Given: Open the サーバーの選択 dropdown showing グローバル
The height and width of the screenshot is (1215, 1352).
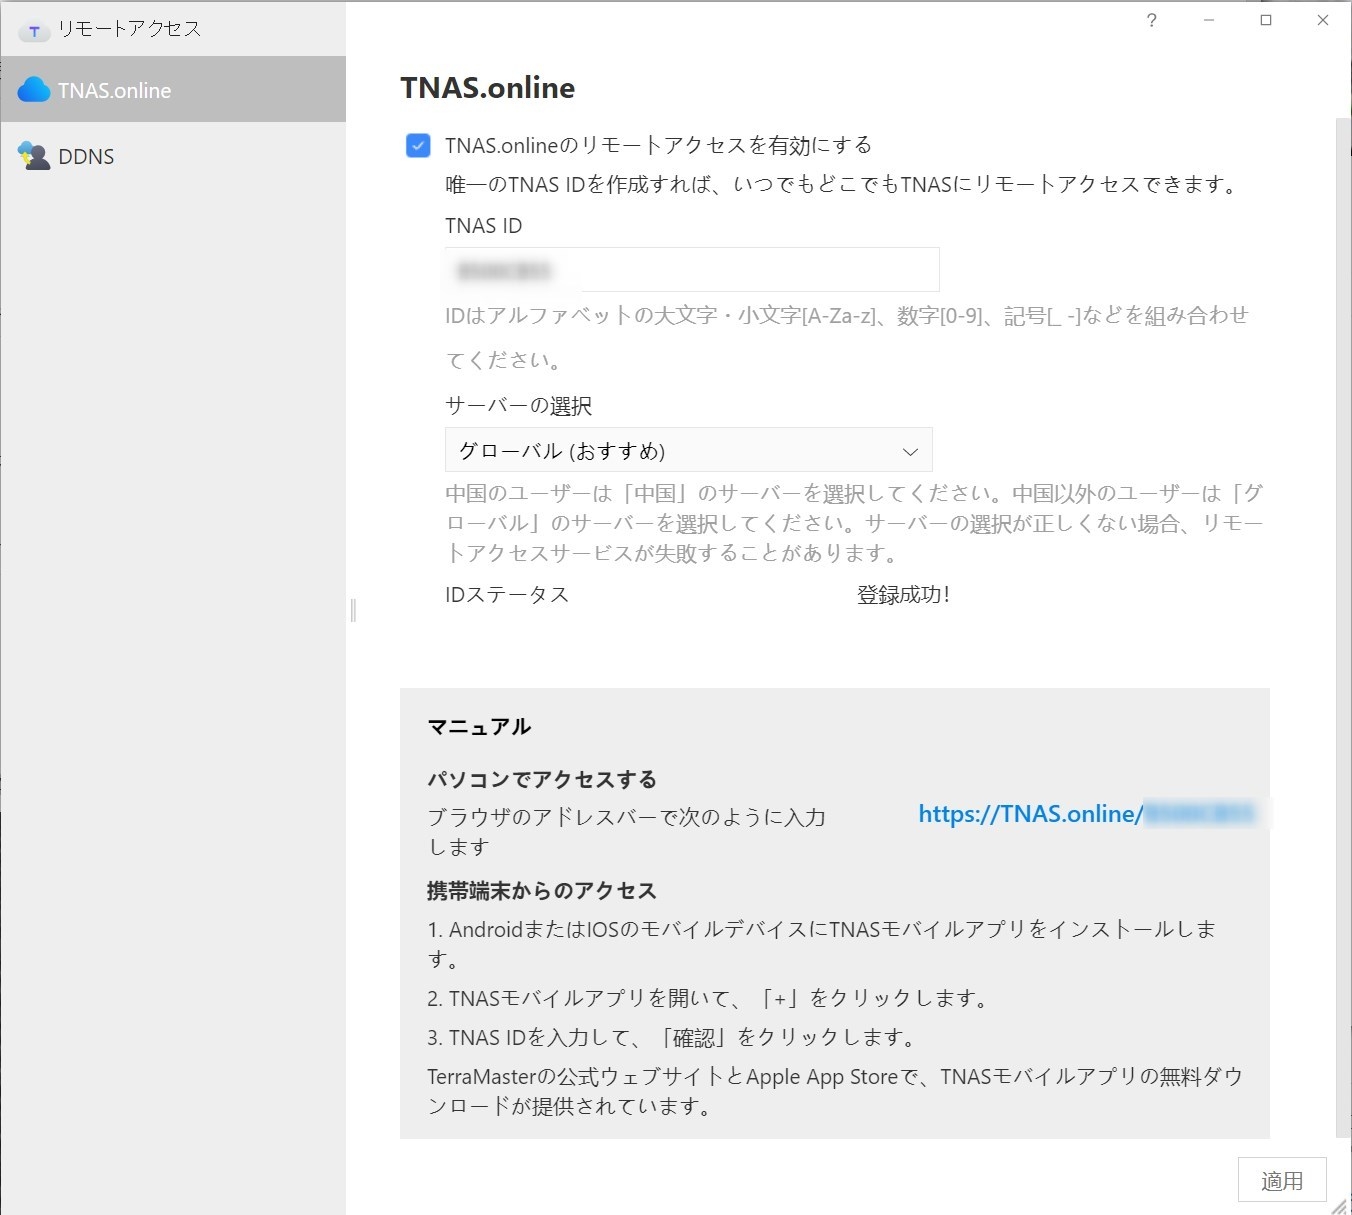Looking at the screenshot, I should [688, 450].
